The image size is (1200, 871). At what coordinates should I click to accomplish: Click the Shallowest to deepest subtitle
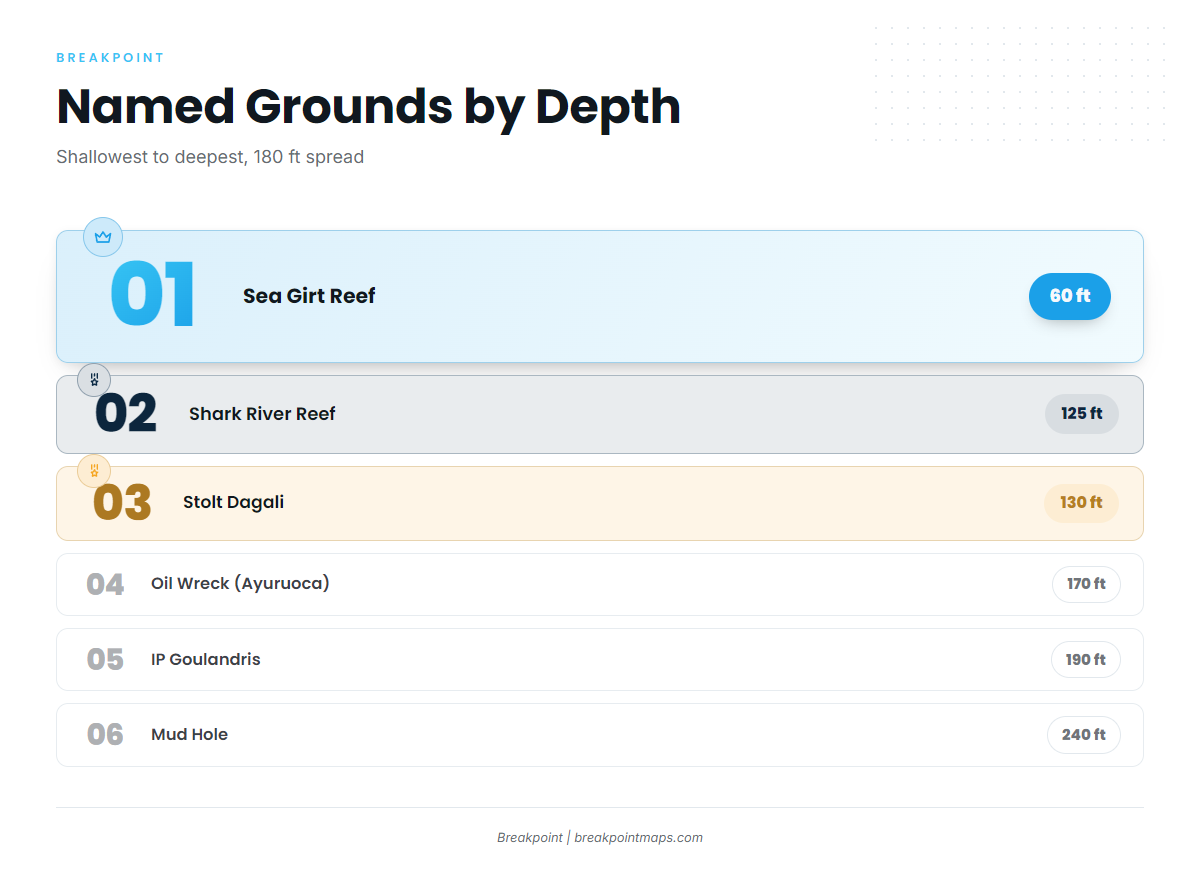click(210, 157)
